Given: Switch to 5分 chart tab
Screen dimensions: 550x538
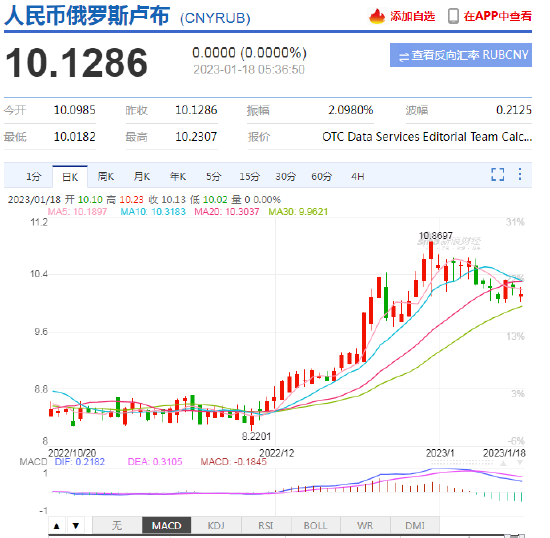Looking at the screenshot, I should [214, 176].
